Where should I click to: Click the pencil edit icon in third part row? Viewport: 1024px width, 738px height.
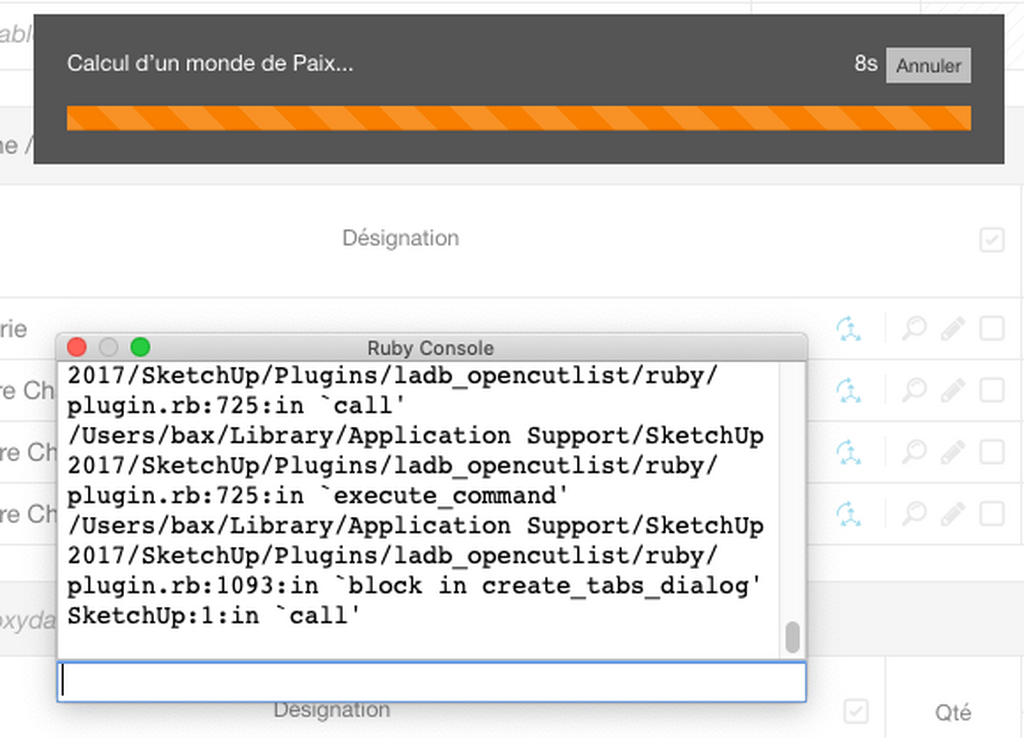click(953, 452)
